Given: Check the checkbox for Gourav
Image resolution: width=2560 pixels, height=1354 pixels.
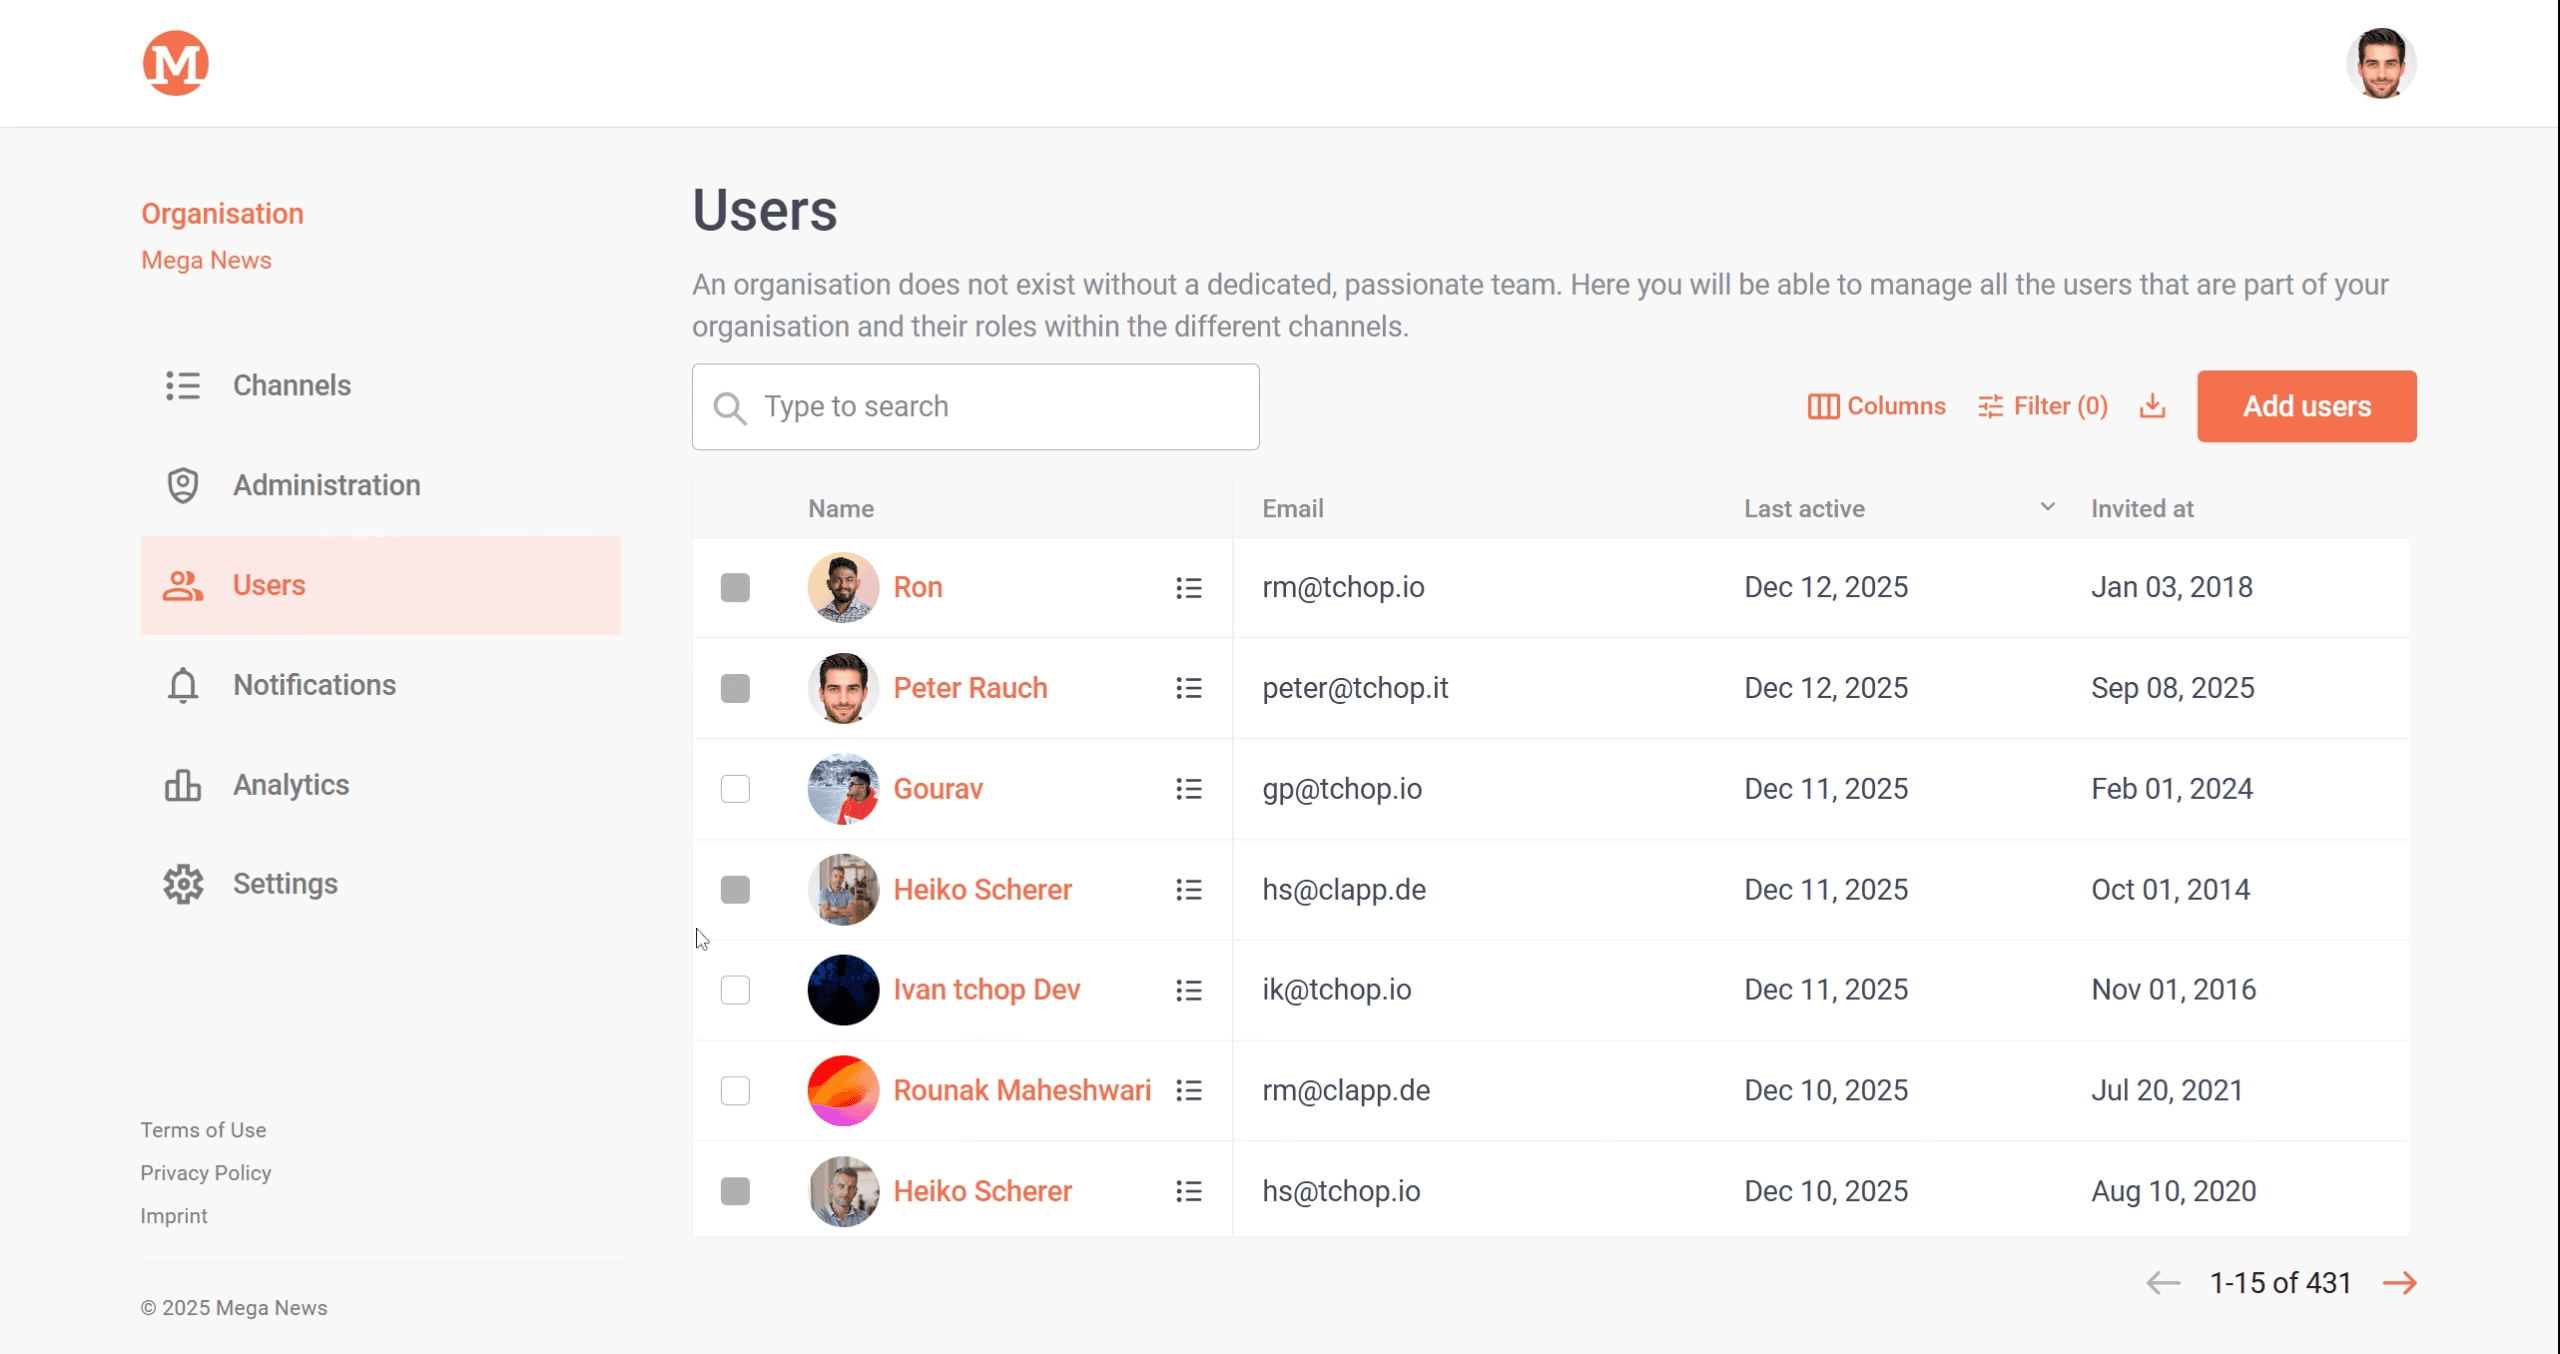Looking at the screenshot, I should coord(735,789).
